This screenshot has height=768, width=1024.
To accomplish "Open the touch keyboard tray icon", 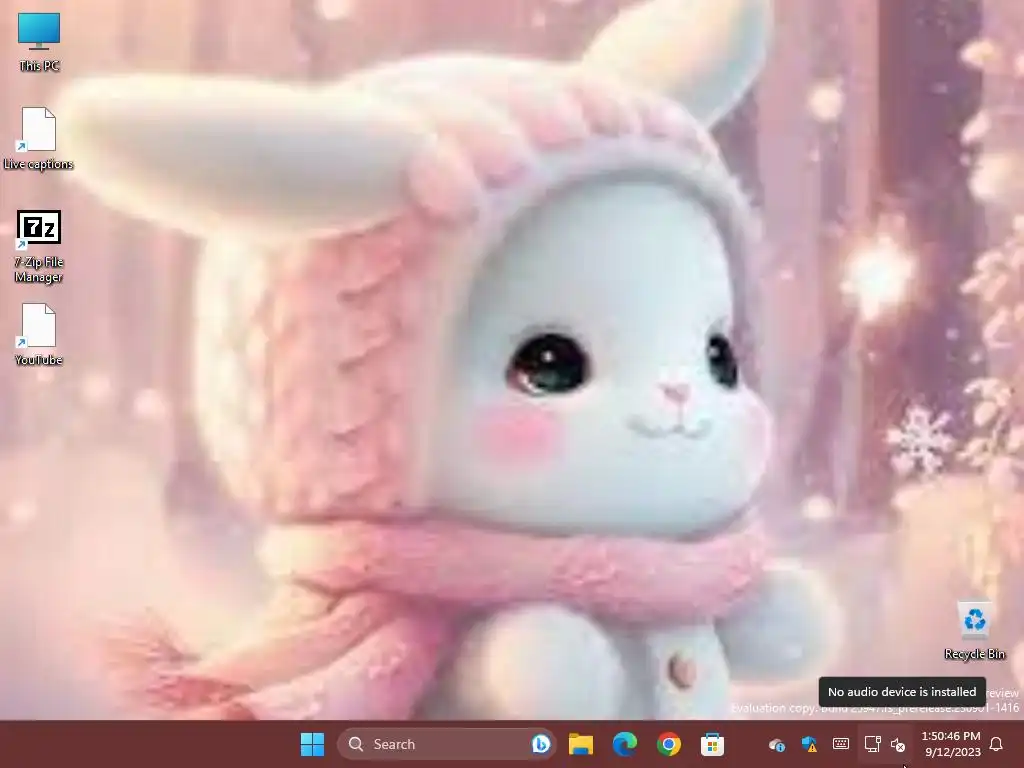I will pos(841,744).
